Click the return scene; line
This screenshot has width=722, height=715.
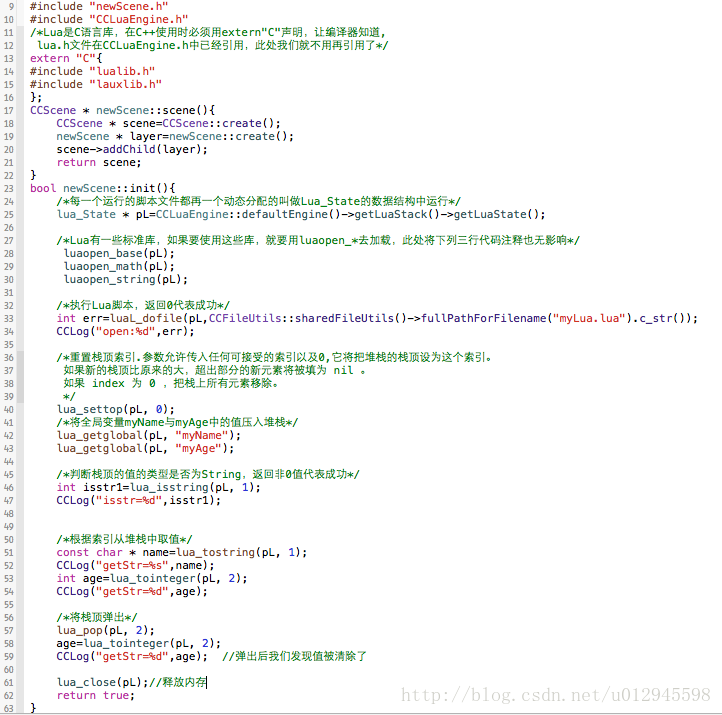pos(99,163)
